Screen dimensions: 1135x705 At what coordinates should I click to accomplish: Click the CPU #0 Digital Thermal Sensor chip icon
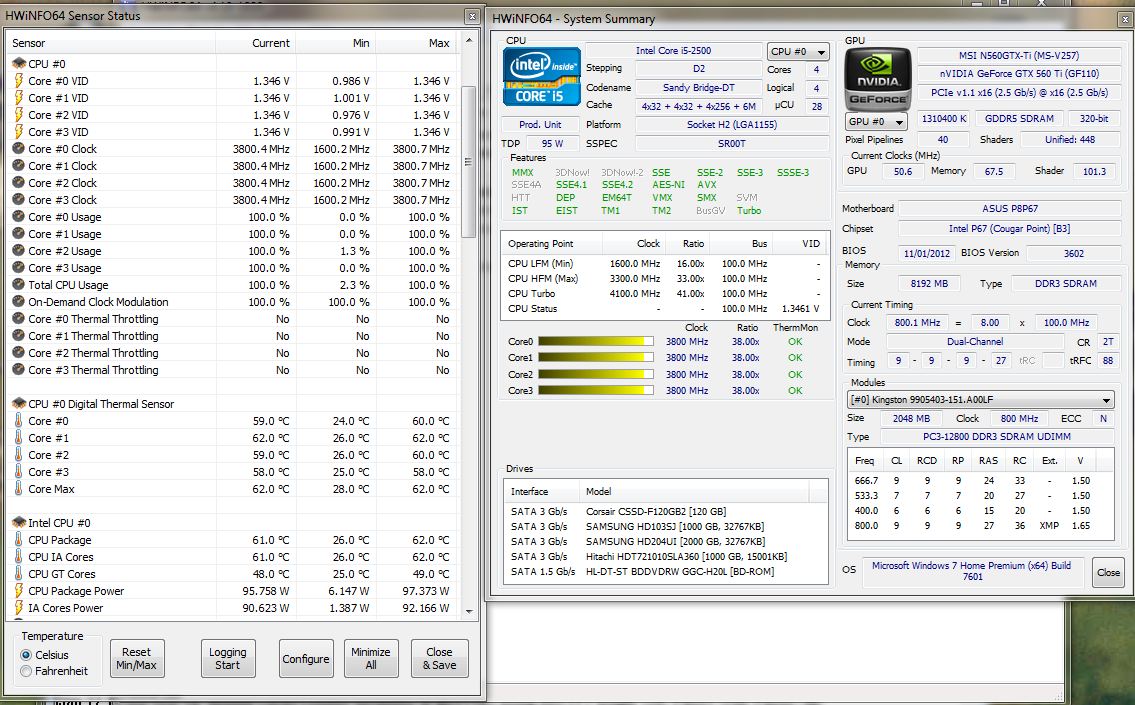pos(19,404)
